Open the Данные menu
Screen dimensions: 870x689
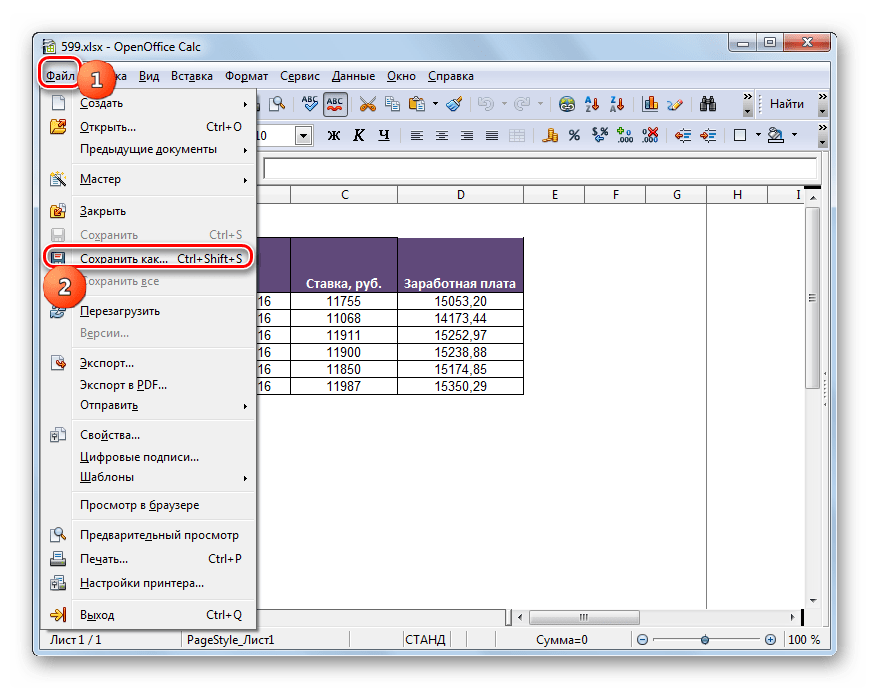[353, 76]
